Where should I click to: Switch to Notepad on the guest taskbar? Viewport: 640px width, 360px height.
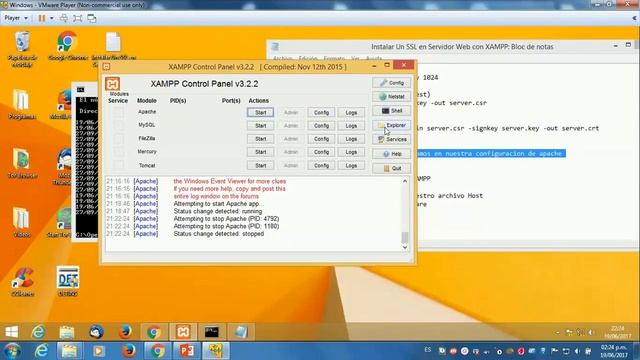click(x=241, y=332)
